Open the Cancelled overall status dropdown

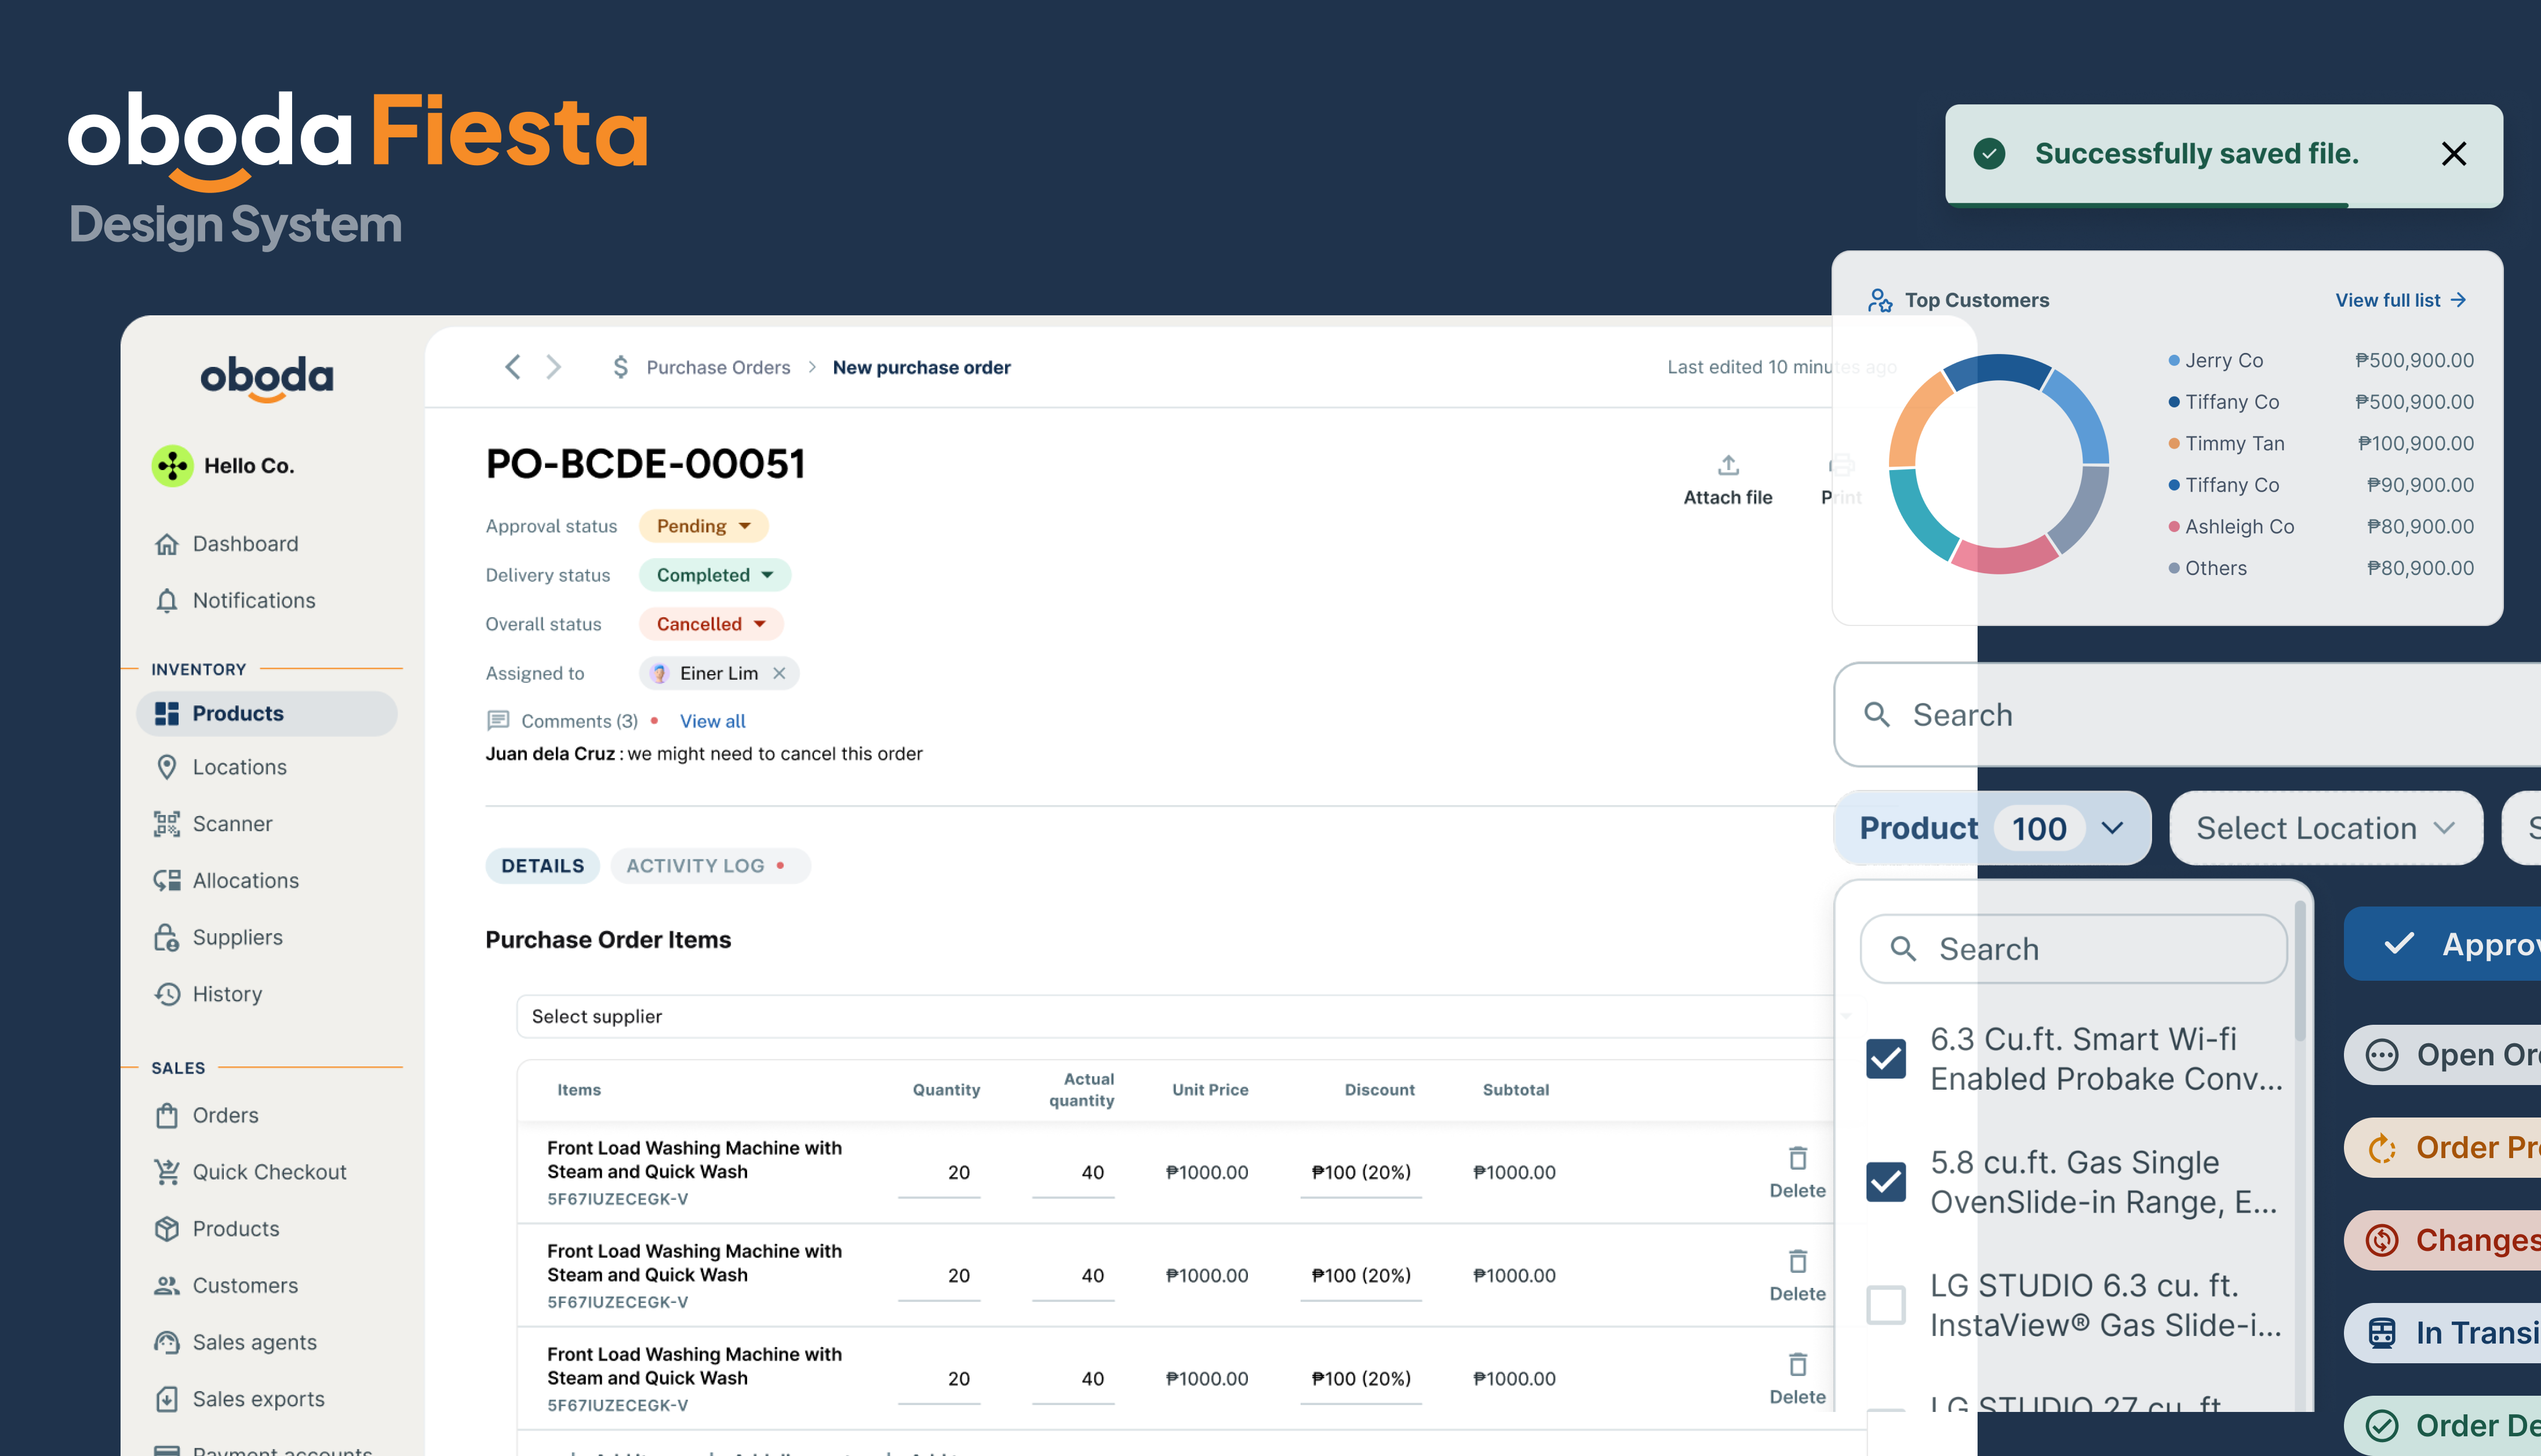[x=711, y=624]
